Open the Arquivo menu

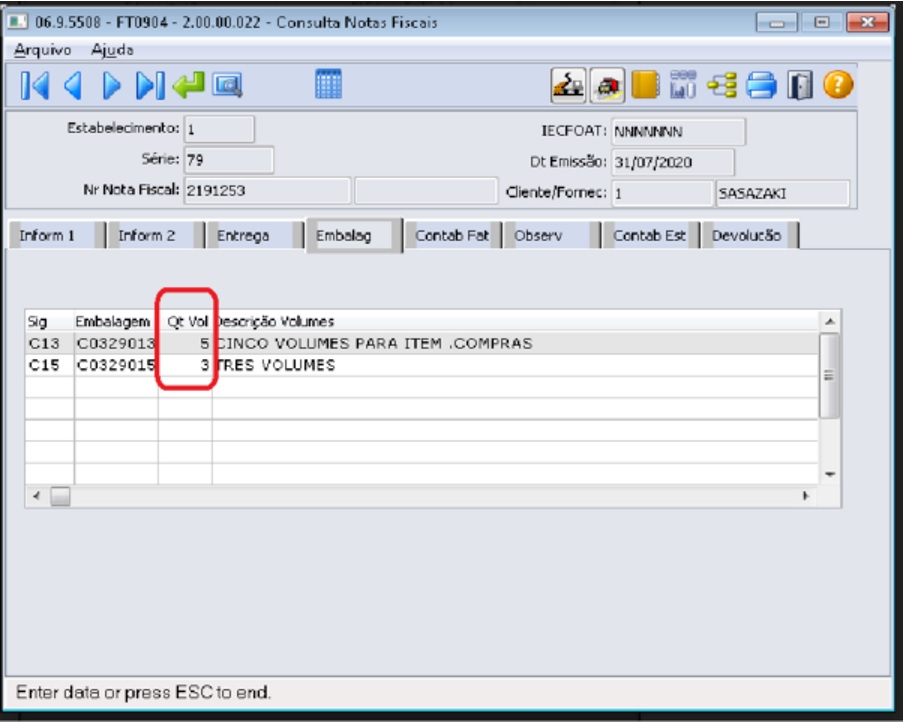tap(43, 50)
